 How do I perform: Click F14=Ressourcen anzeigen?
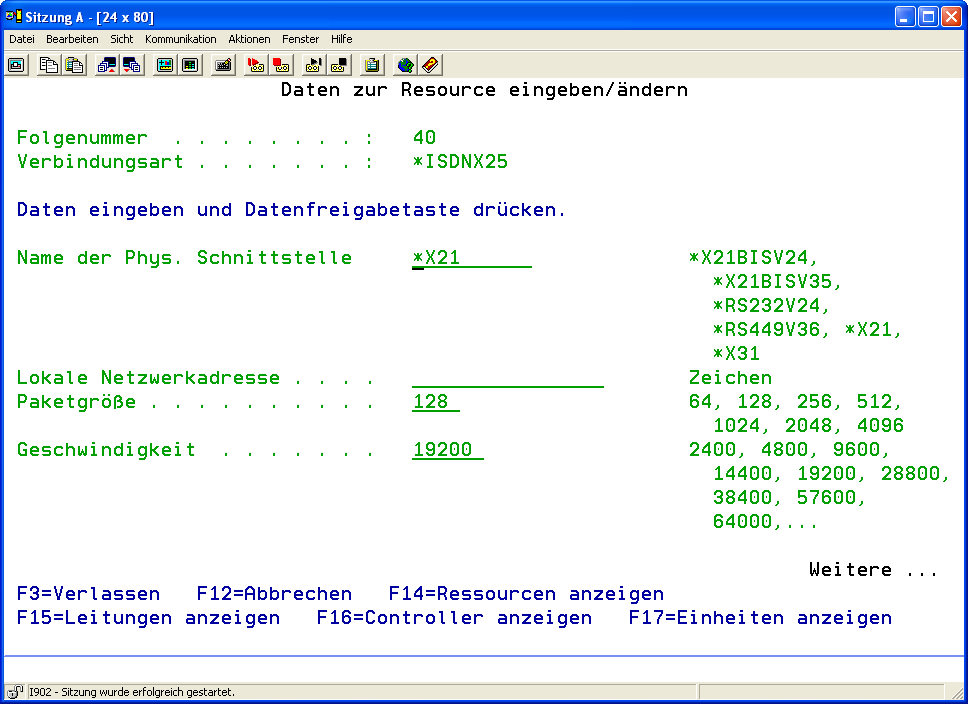click(526, 594)
